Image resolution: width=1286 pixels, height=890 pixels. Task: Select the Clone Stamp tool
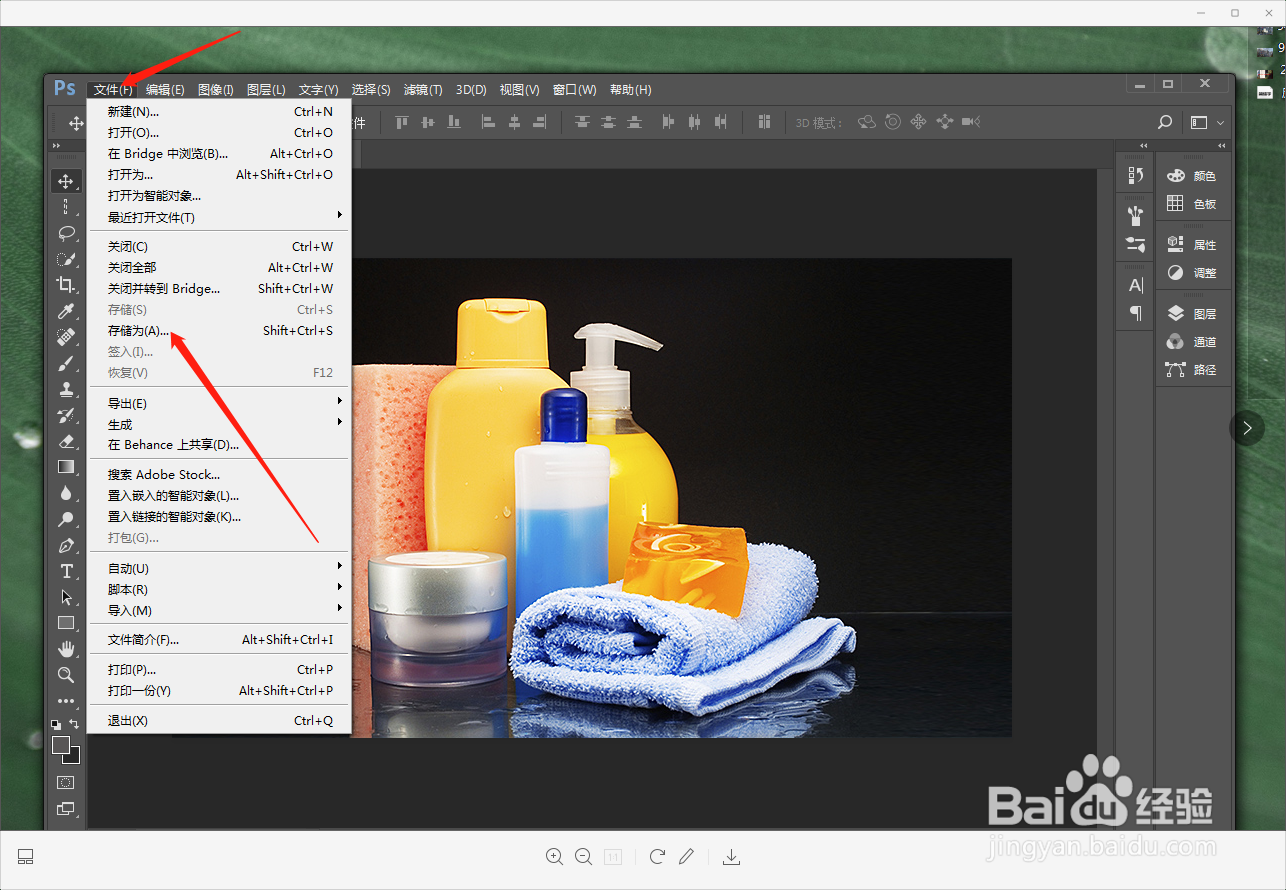click(x=66, y=389)
